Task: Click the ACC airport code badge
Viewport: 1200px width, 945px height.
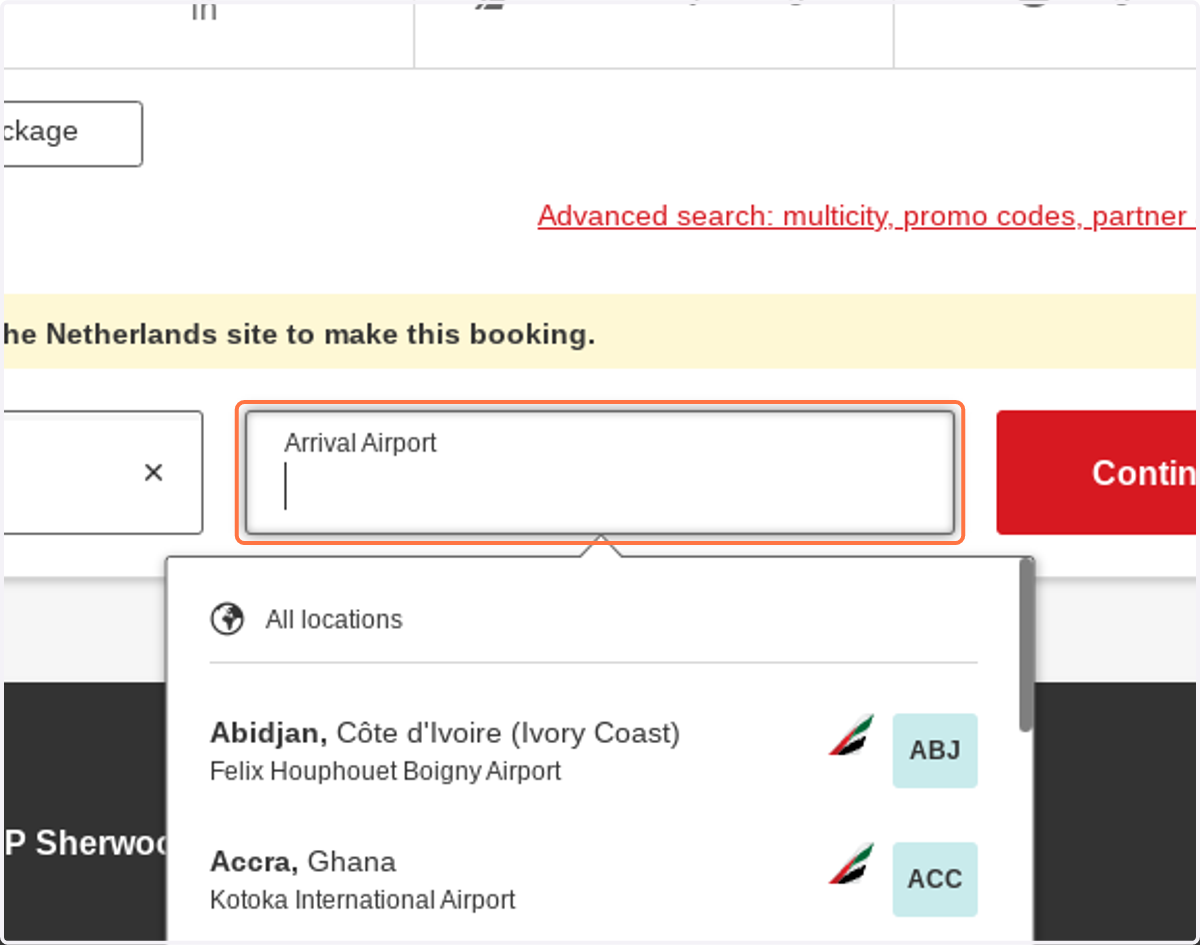Action: pyautogui.click(x=935, y=879)
